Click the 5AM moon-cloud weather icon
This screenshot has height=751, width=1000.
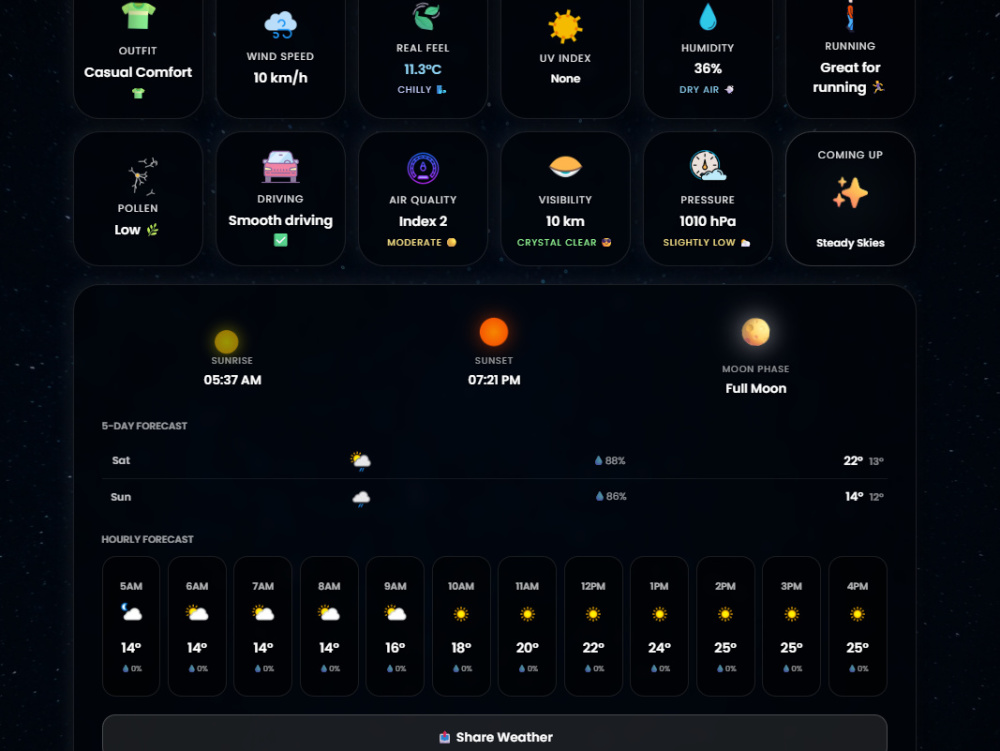coord(131,613)
